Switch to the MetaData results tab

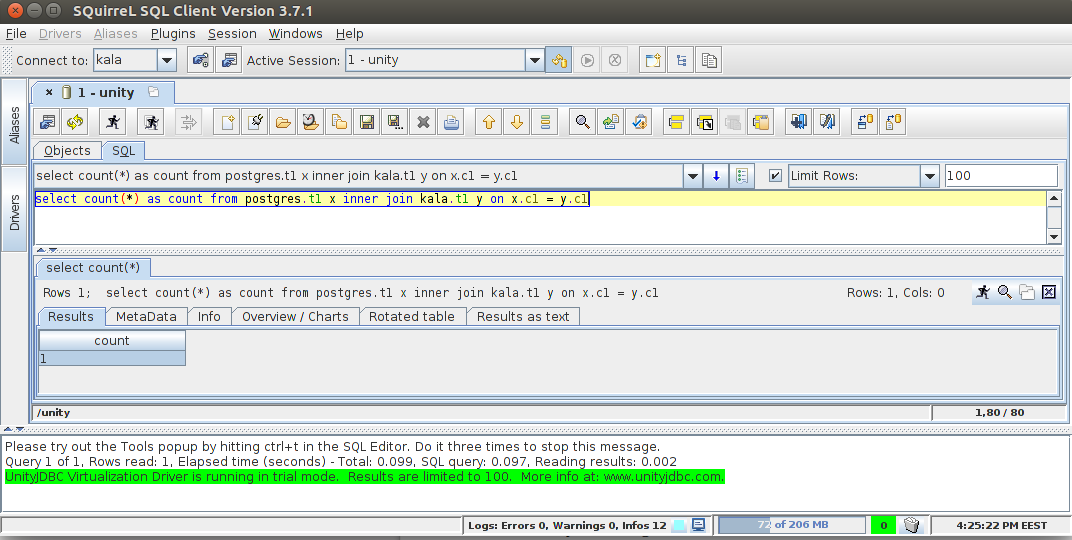click(146, 316)
